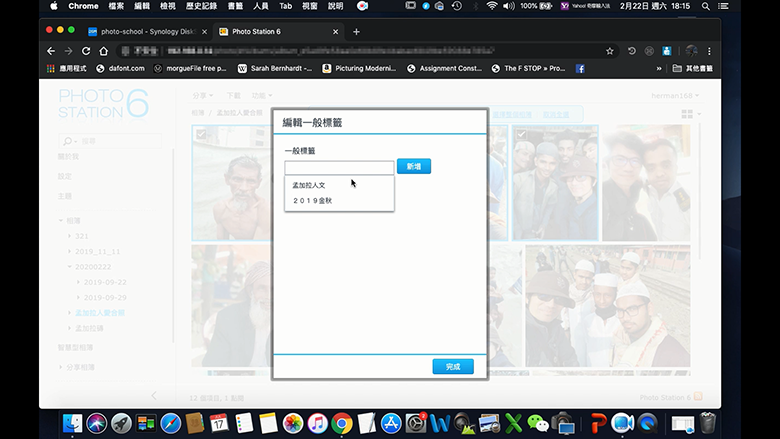780x439 pixels.
Task: Open System Preferences gear with badge
Action: tap(415, 424)
